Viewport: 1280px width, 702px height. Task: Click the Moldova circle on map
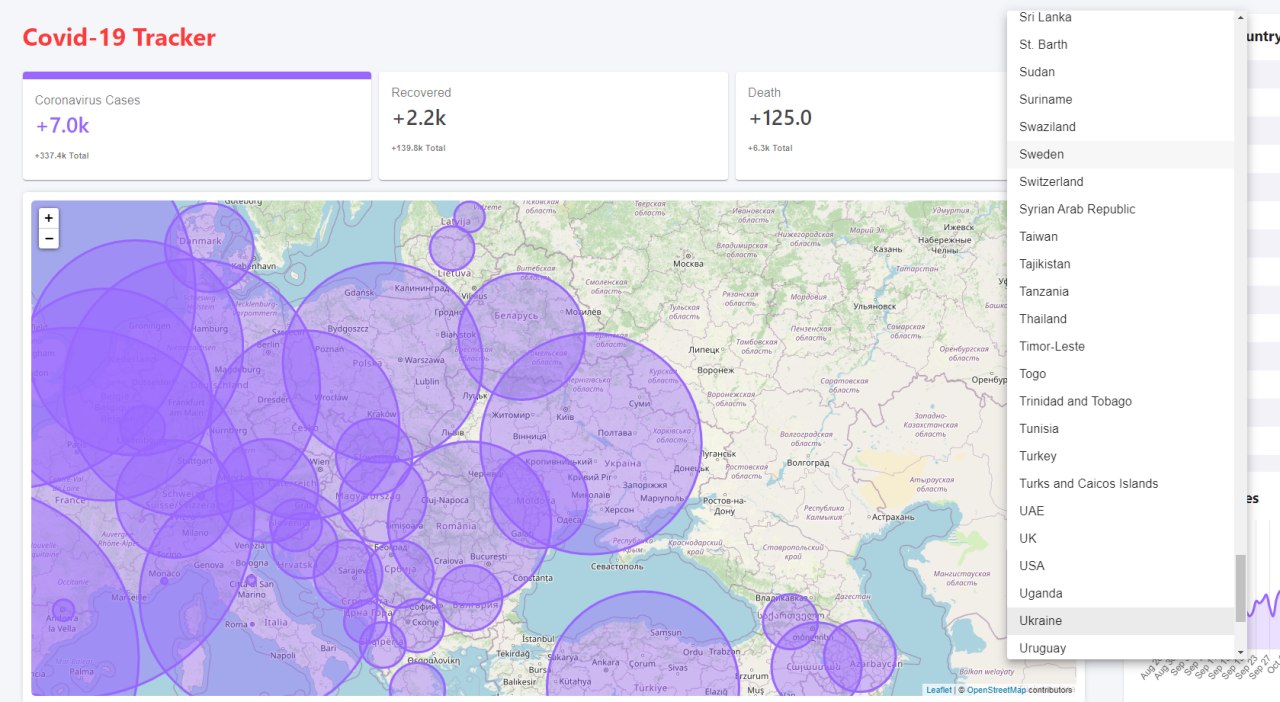point(539,500)
